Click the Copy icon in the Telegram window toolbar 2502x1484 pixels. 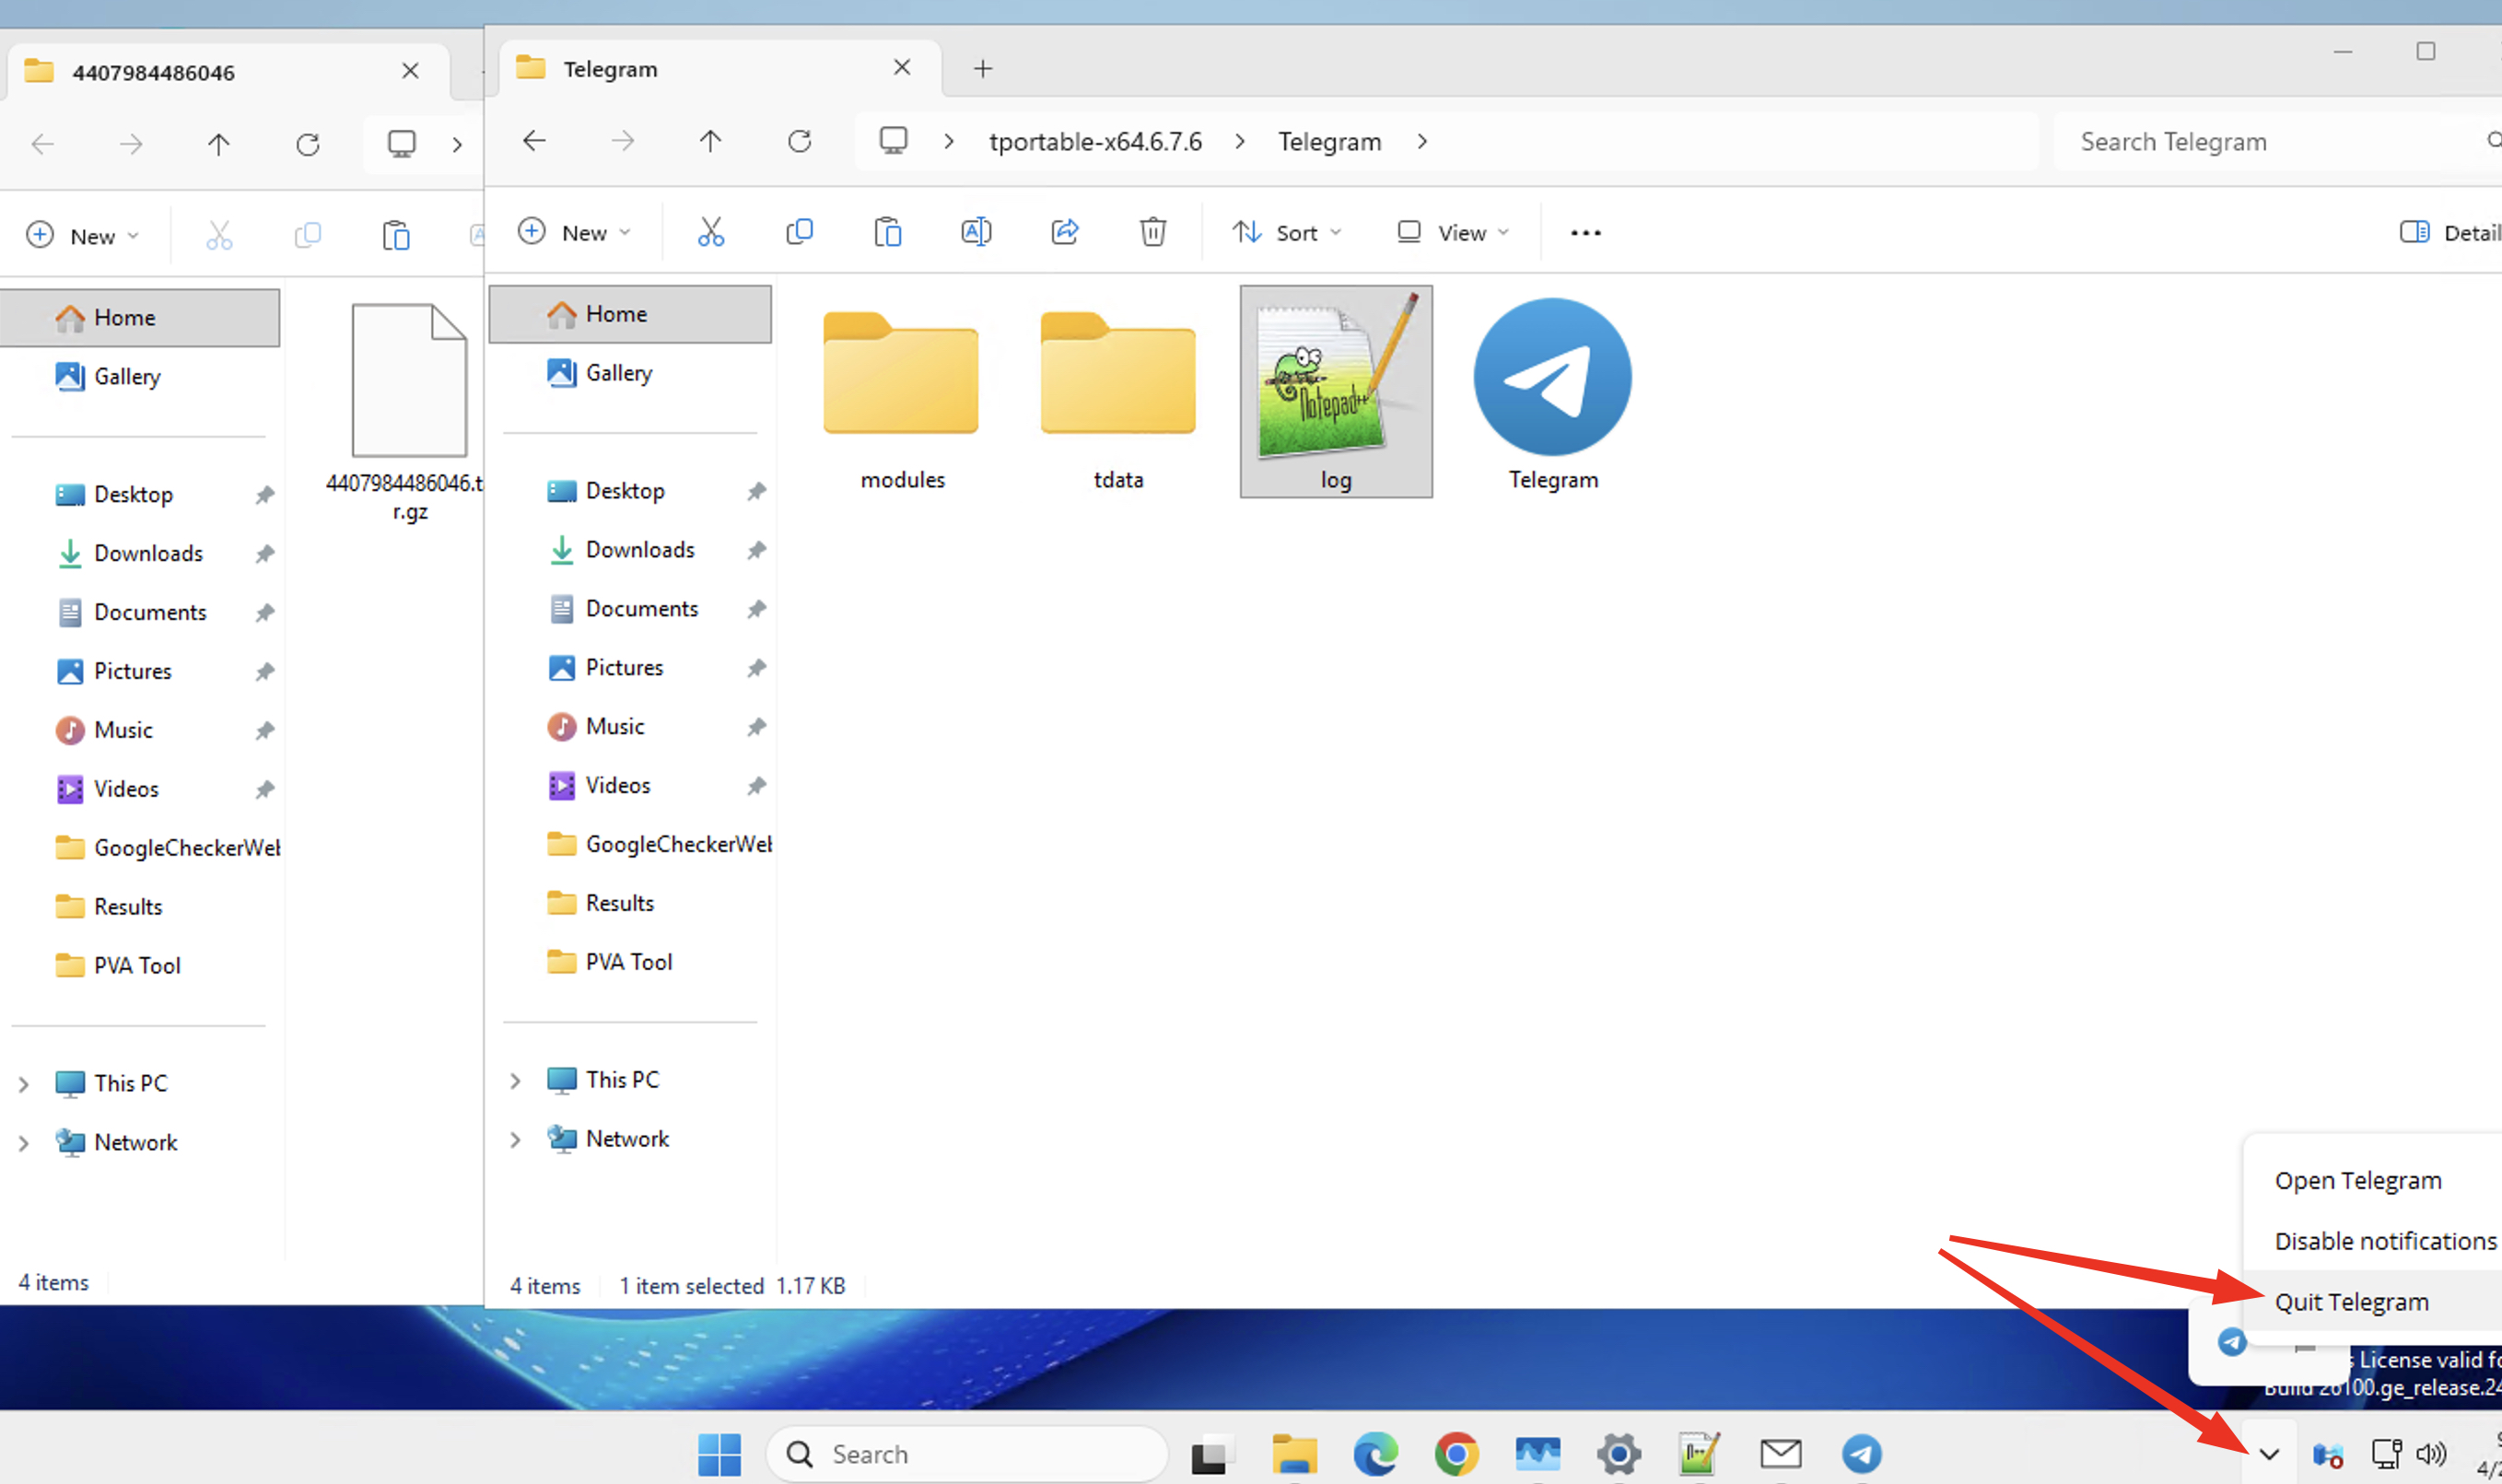[799, 232]
